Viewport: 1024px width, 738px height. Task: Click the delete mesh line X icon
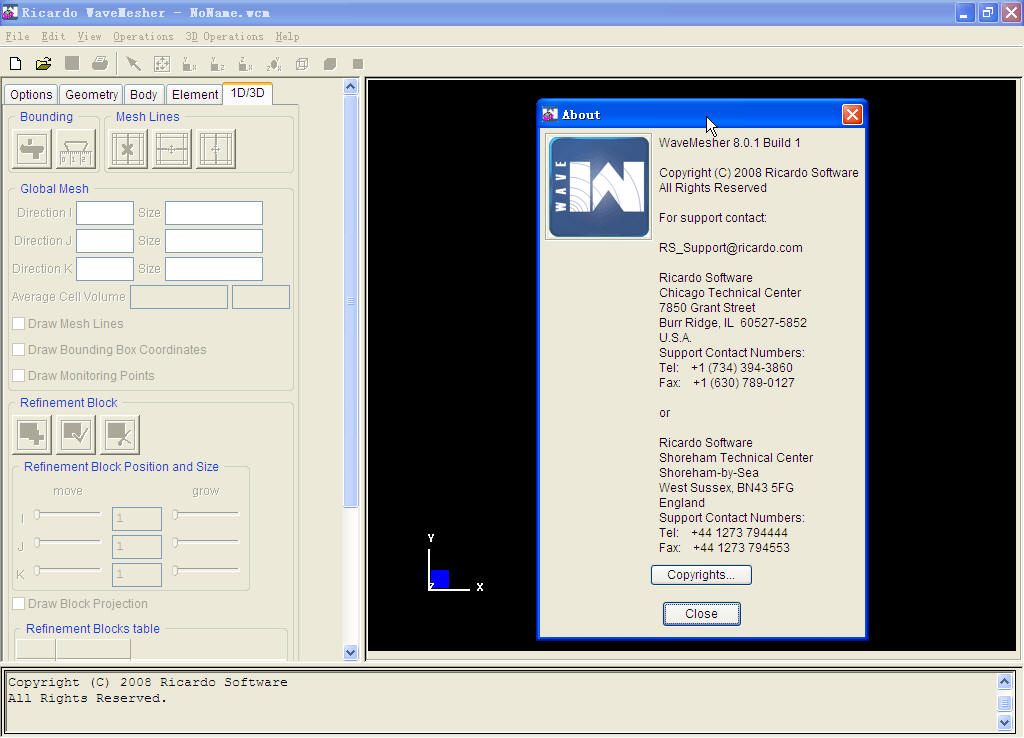(128, 150)
